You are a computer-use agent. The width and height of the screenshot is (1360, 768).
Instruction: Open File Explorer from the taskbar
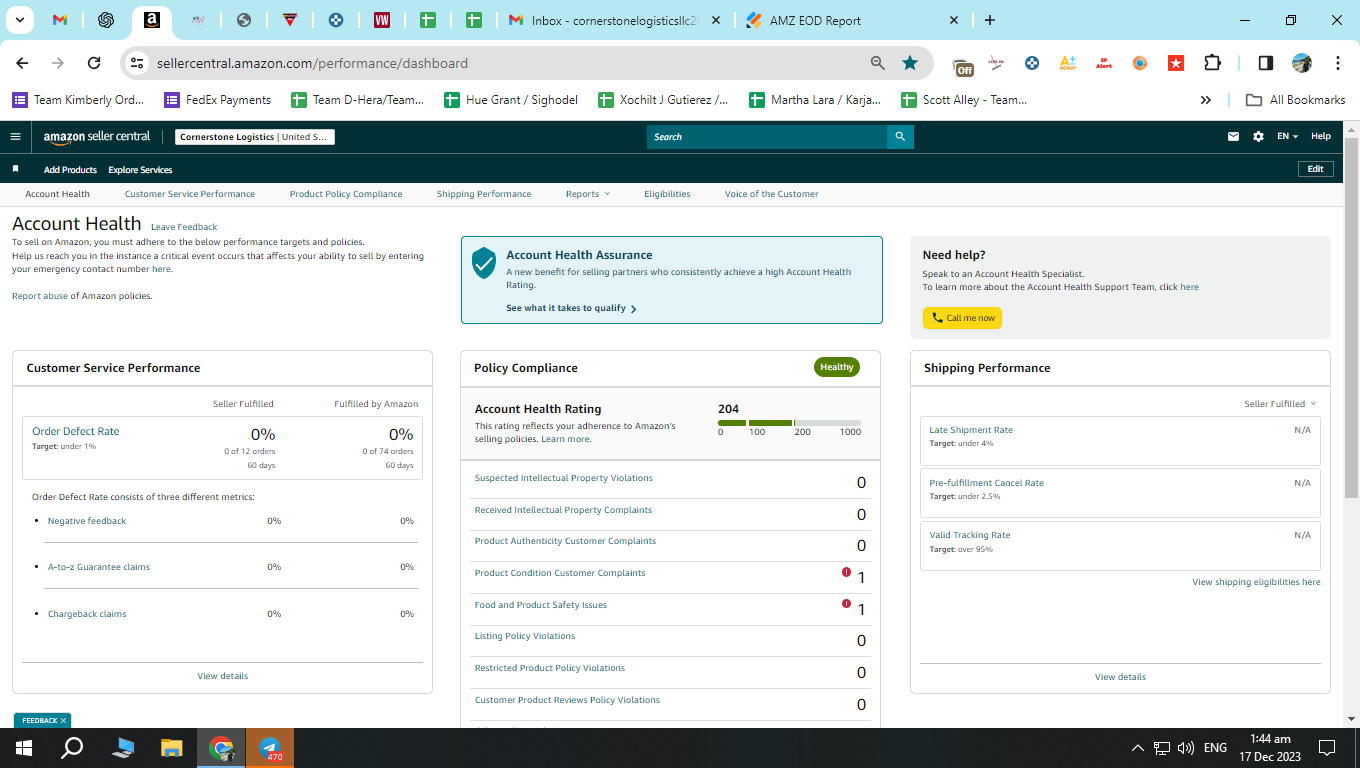click(x=172, y=748)
